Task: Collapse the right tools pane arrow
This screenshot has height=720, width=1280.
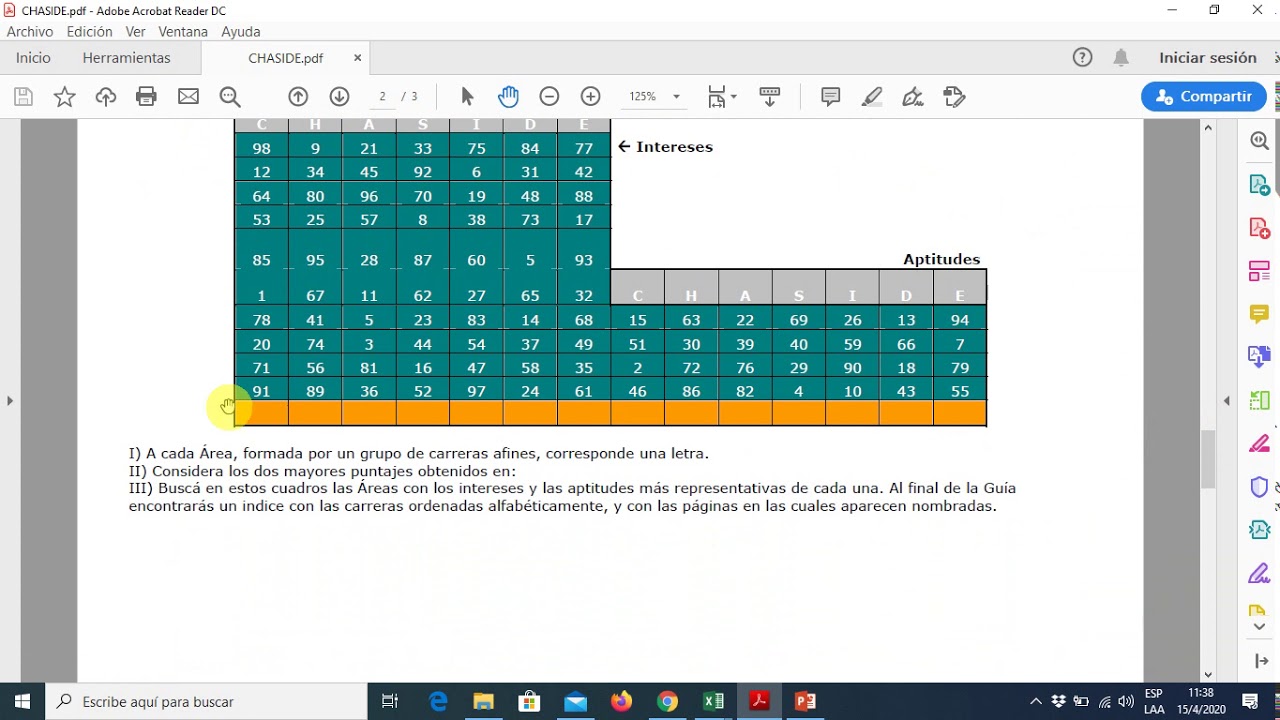Action: tap(1227, 401)
